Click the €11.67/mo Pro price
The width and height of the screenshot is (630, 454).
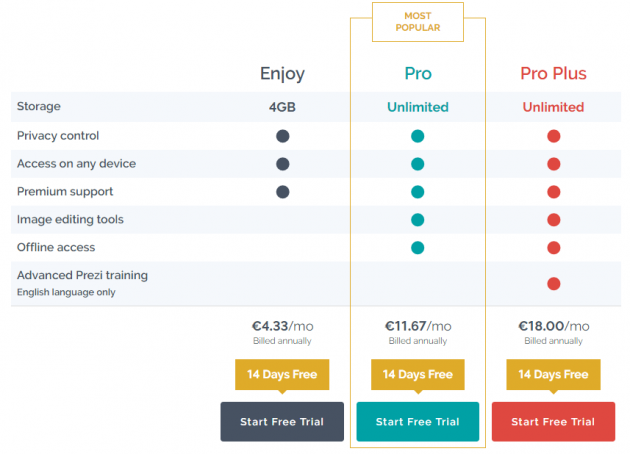coord(418,326)
